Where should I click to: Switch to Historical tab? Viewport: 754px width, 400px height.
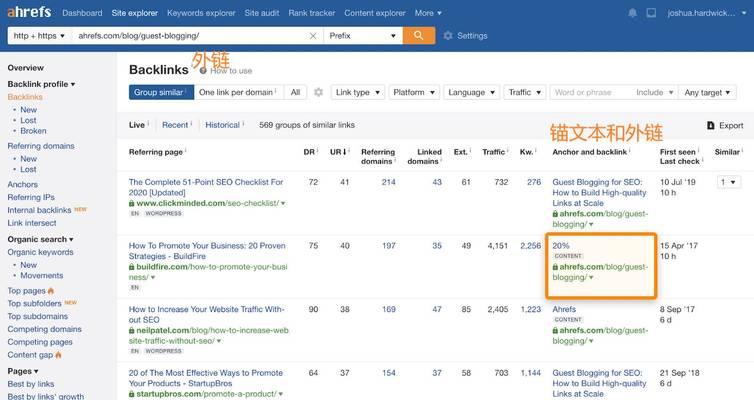point(222,125)
